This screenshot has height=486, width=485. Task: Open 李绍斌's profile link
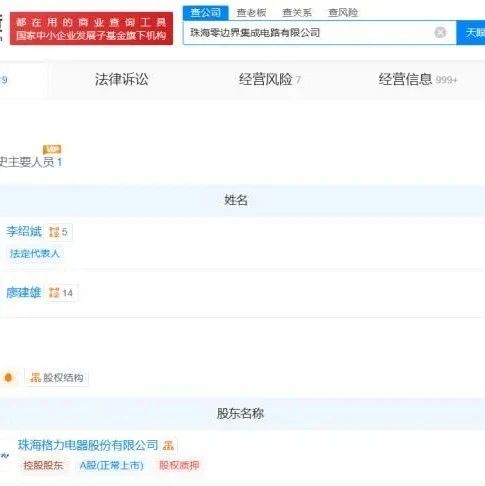[24, 231]
